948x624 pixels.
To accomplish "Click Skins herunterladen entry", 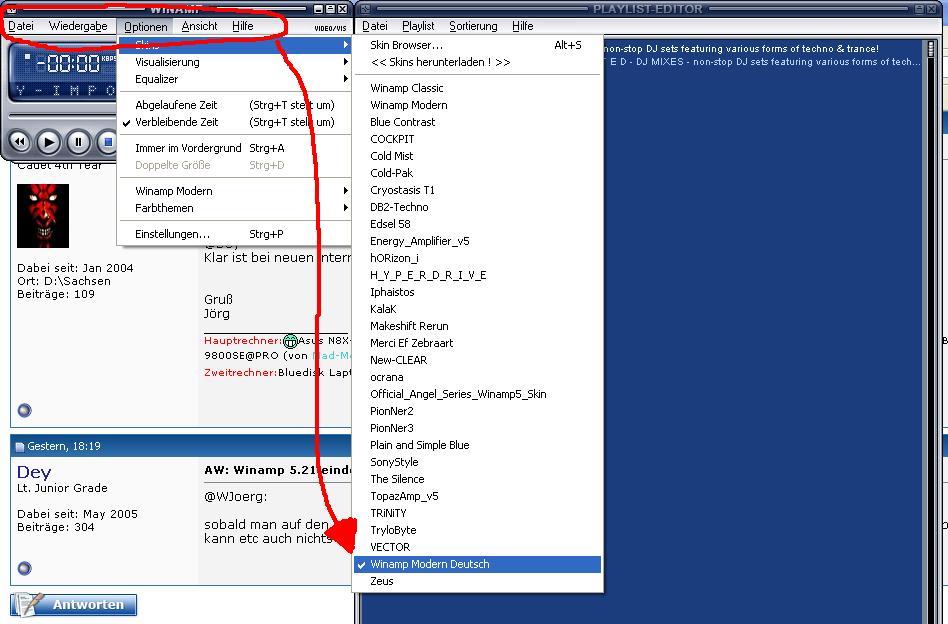I will tap(478, 62).
